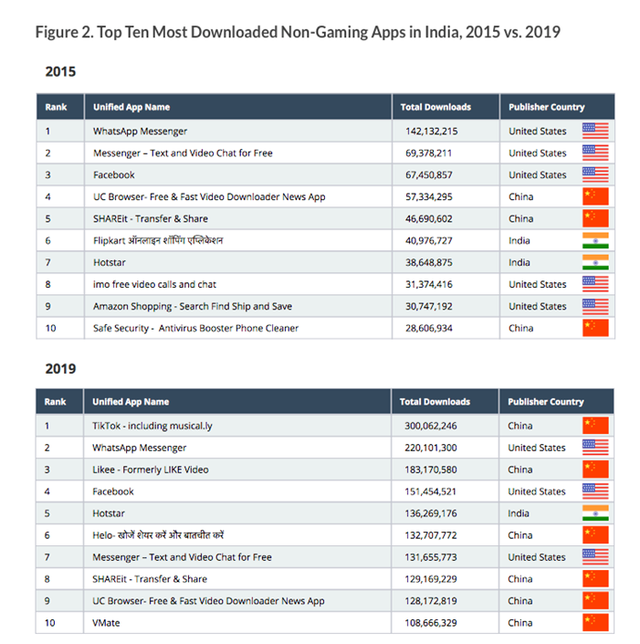Click the 2019 section heading
640x644 pixels.
coord(60,368)
